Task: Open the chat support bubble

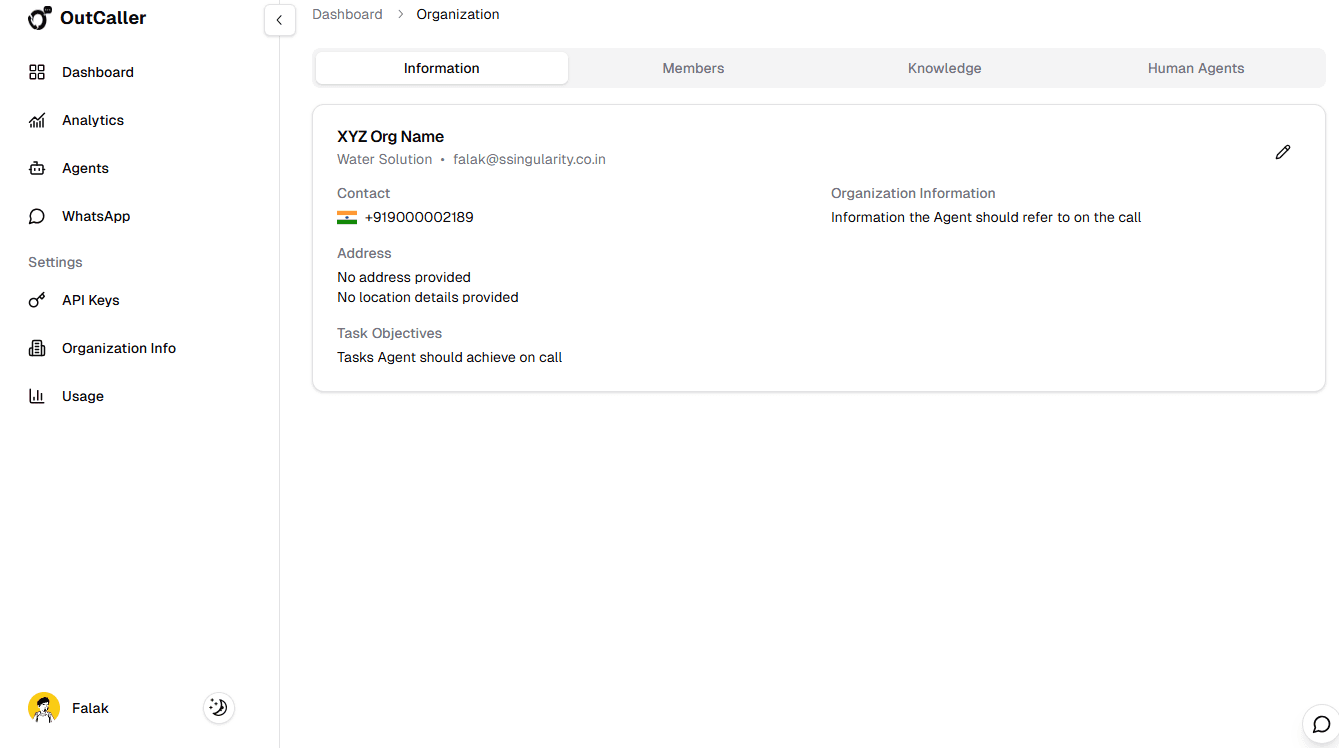Action: point(1320,724)
